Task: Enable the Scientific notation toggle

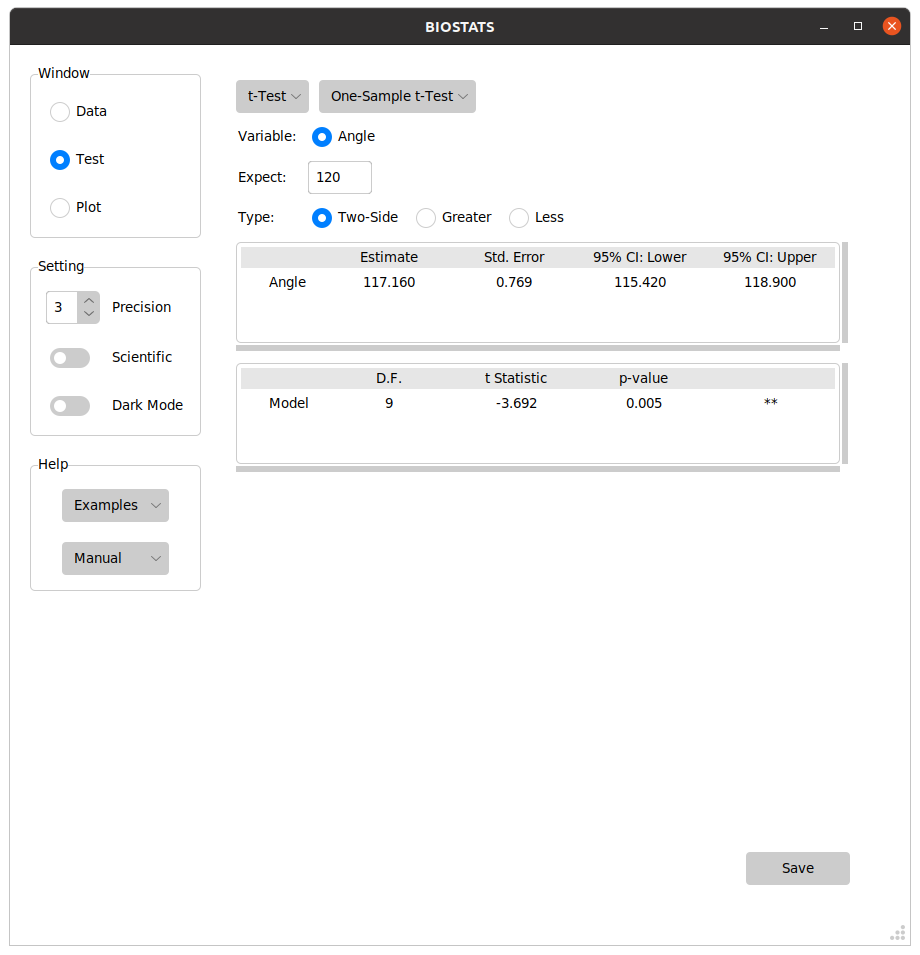Action: click(x=70, y=358)
